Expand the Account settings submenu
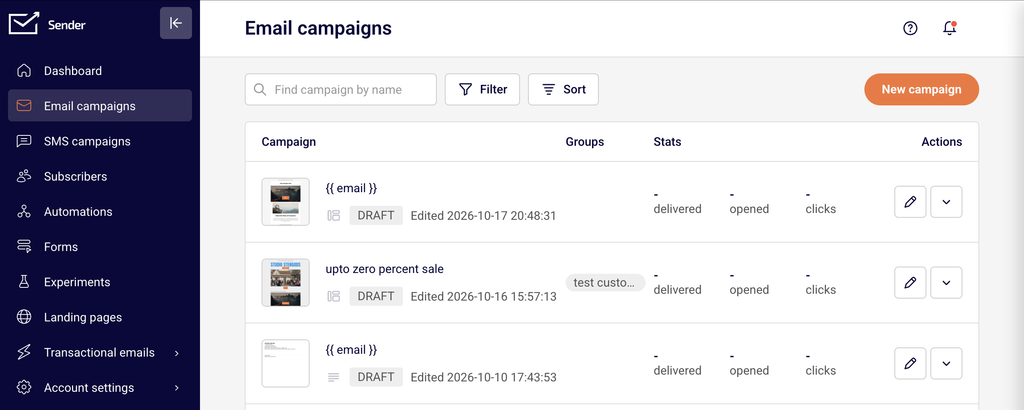 (177, 388)
